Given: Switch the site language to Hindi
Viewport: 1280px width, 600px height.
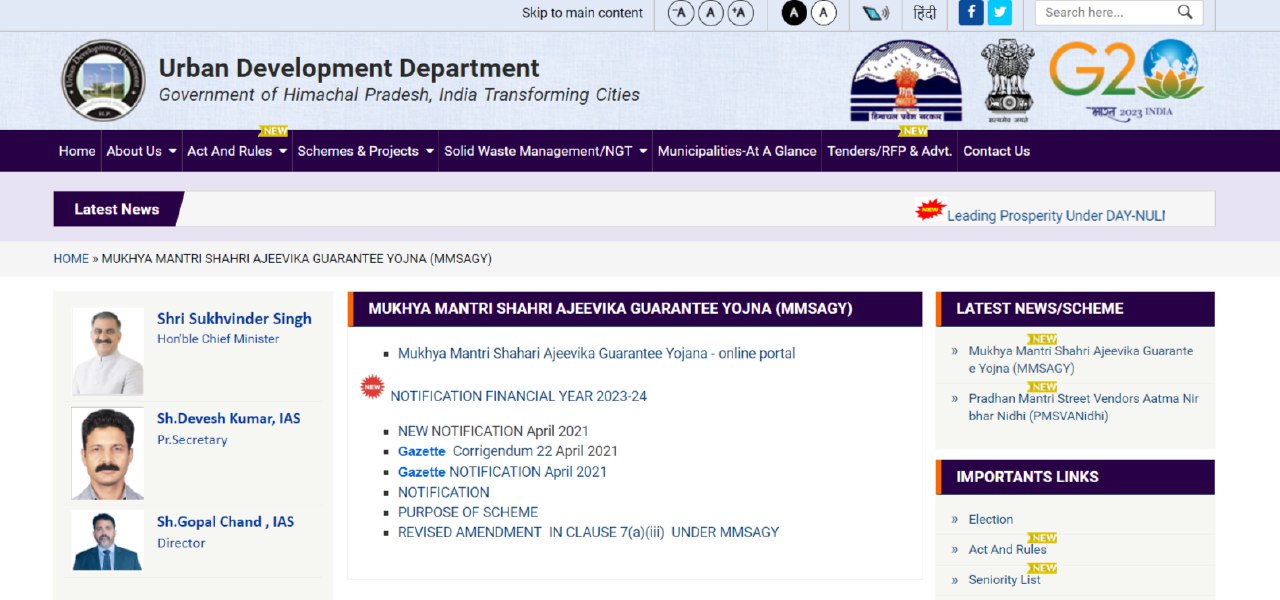Looking at the screenshot, I should pyautogui.click(x=925, y=13).
